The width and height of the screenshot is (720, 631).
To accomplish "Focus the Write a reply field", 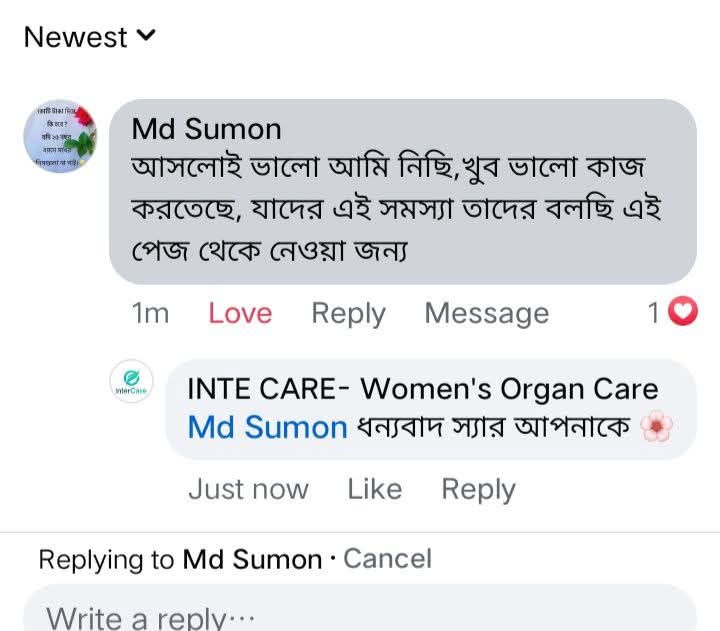I will tap(360, 615).
